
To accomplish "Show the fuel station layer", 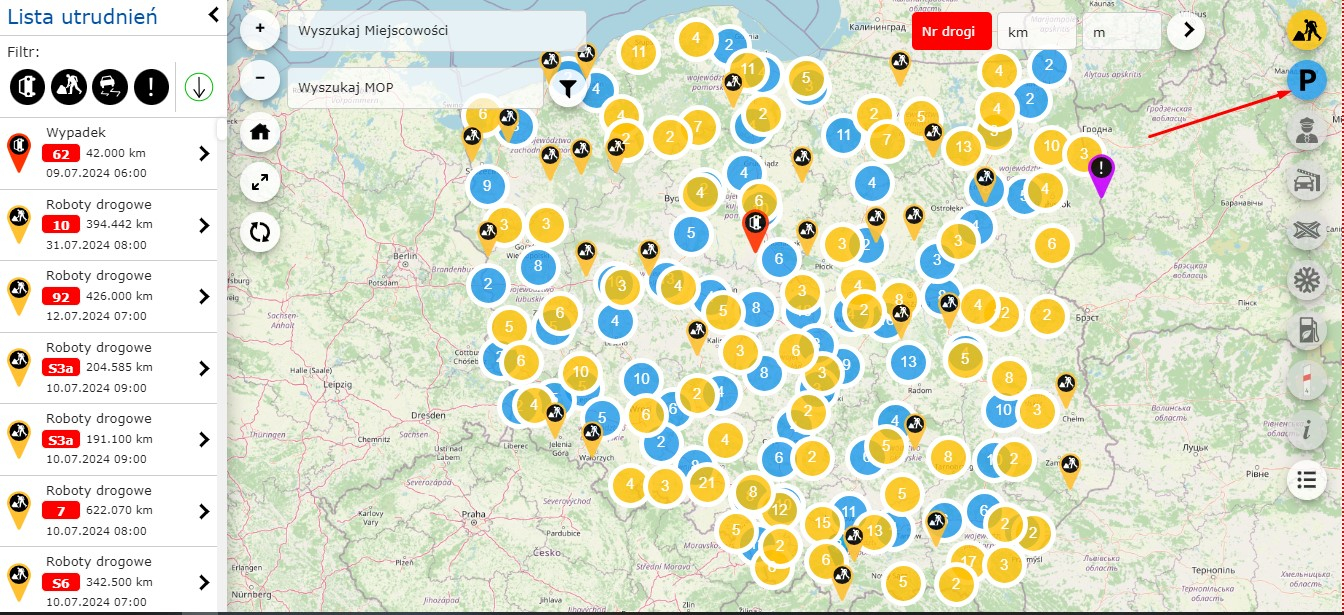I will pos(1306,329).
